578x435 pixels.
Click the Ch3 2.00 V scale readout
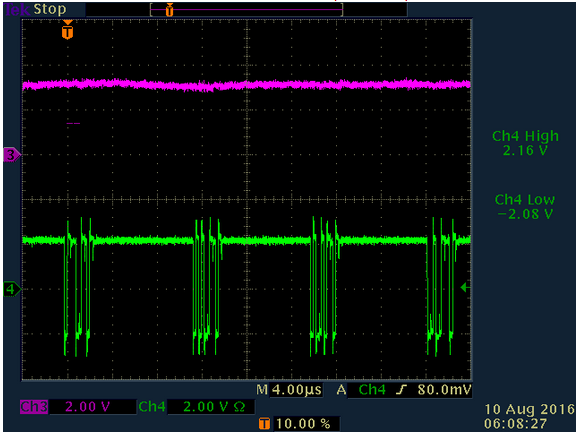87,407
